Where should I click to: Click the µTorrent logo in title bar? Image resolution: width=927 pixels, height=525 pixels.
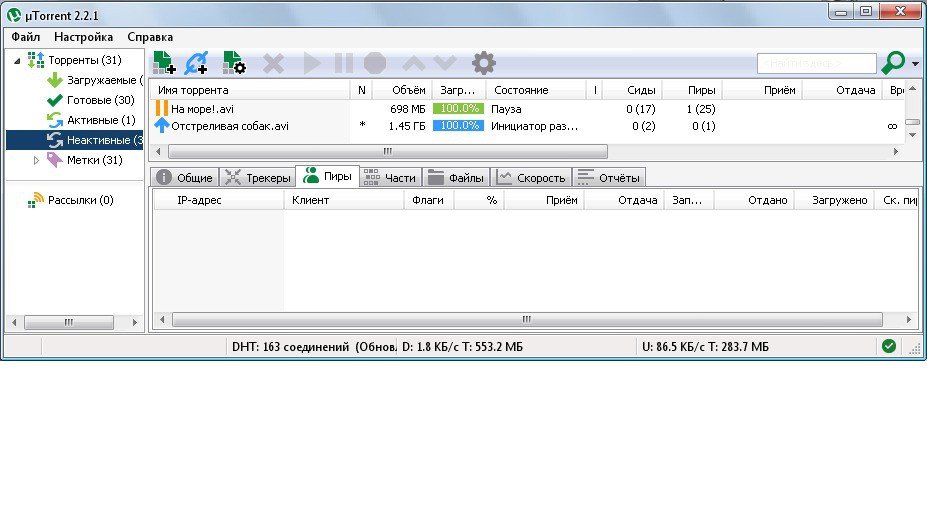[14, 15]
